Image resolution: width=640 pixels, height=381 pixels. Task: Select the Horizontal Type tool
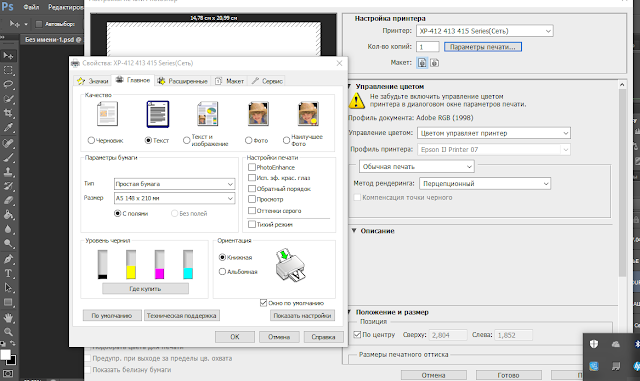pos(8,273)
